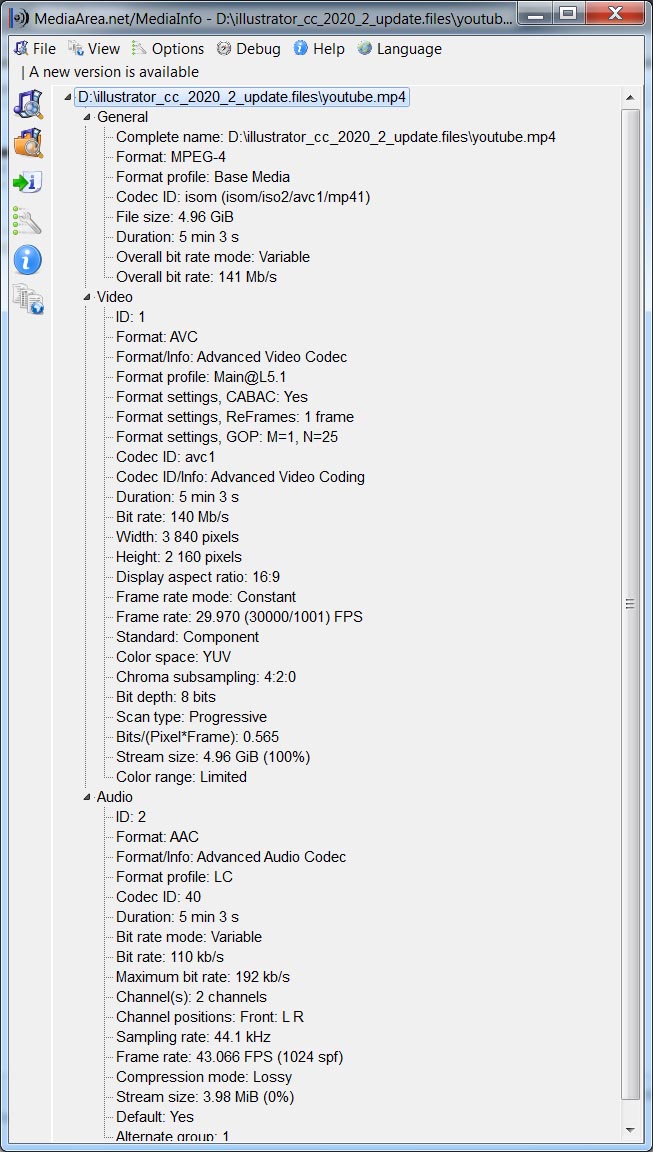Collapse the Video section
Viewport: 653px width, 1152px height.
(x=87, y=298)
